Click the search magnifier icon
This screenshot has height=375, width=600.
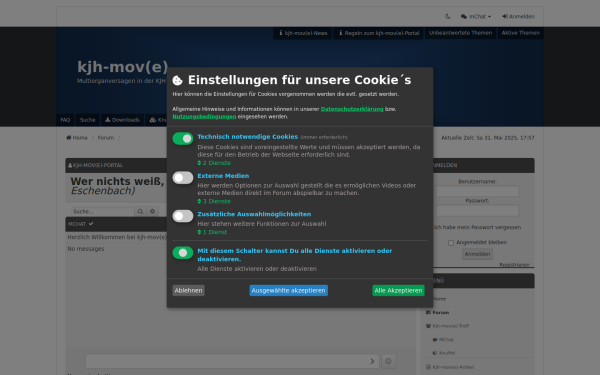[x=140, y=211]
